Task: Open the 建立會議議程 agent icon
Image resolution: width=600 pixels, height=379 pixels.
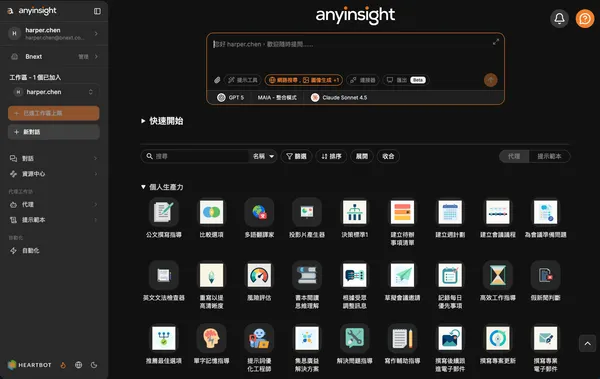Action: [x=498, y=212]
